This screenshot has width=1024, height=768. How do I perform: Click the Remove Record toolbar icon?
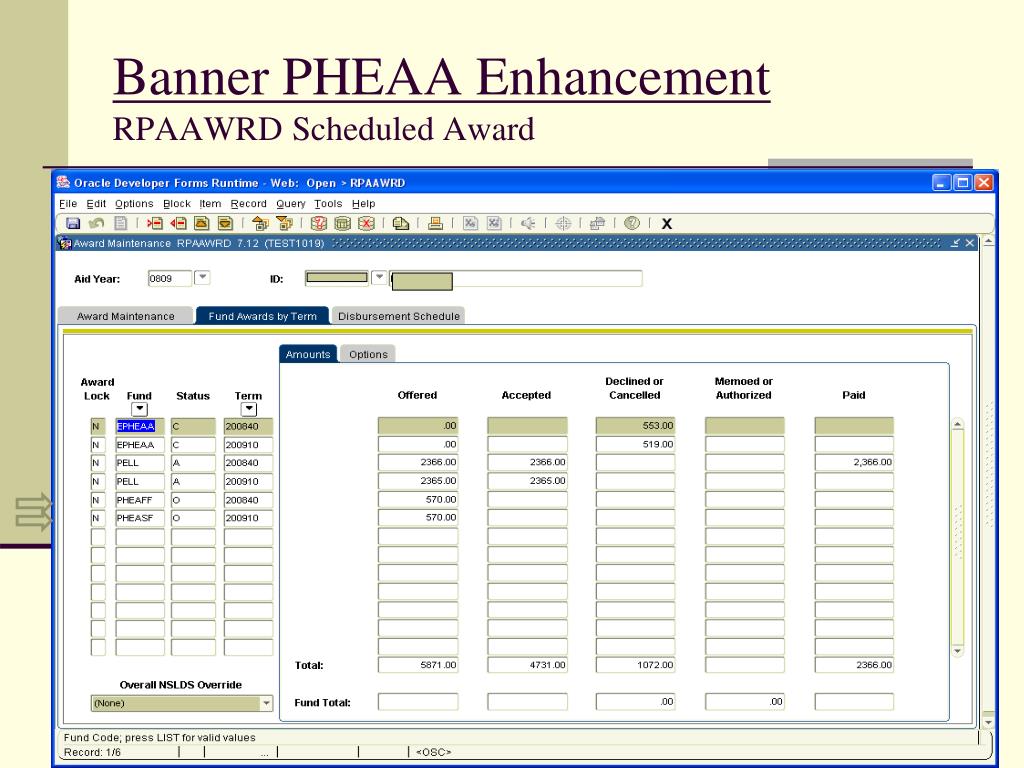click(178, 223)
